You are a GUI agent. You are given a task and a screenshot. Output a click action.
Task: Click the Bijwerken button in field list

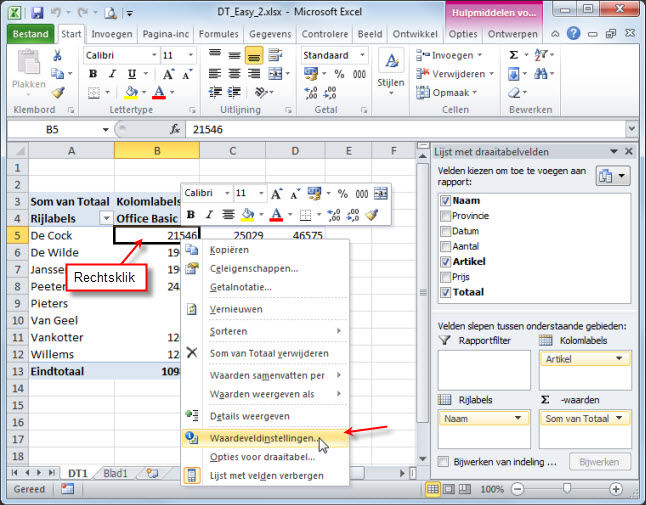pyautogui.click(x=599, y=462)
